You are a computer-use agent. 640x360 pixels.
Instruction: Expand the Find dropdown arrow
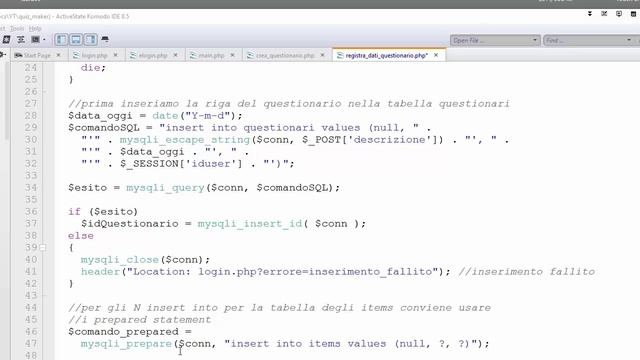[x=629, y=40]
